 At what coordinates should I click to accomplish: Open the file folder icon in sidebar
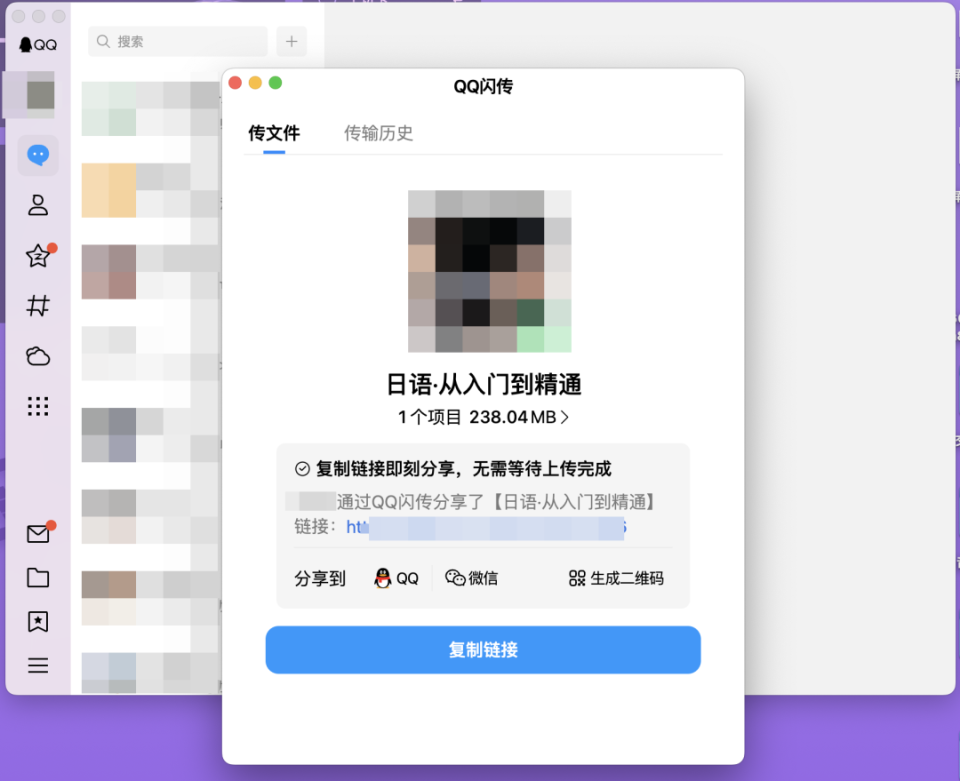click(38, 578)
